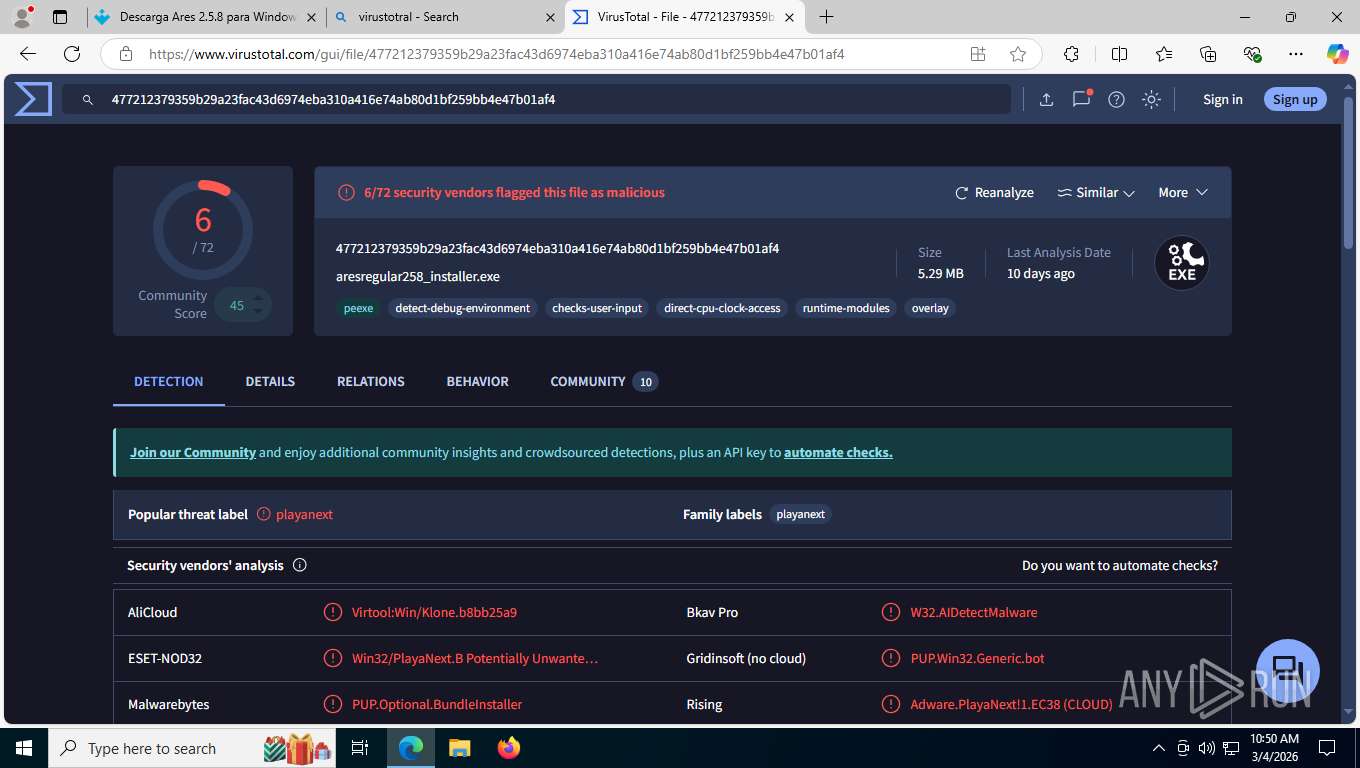
Task: Switch to the Descarga Ares browser tab
Action: pos(206,17)
